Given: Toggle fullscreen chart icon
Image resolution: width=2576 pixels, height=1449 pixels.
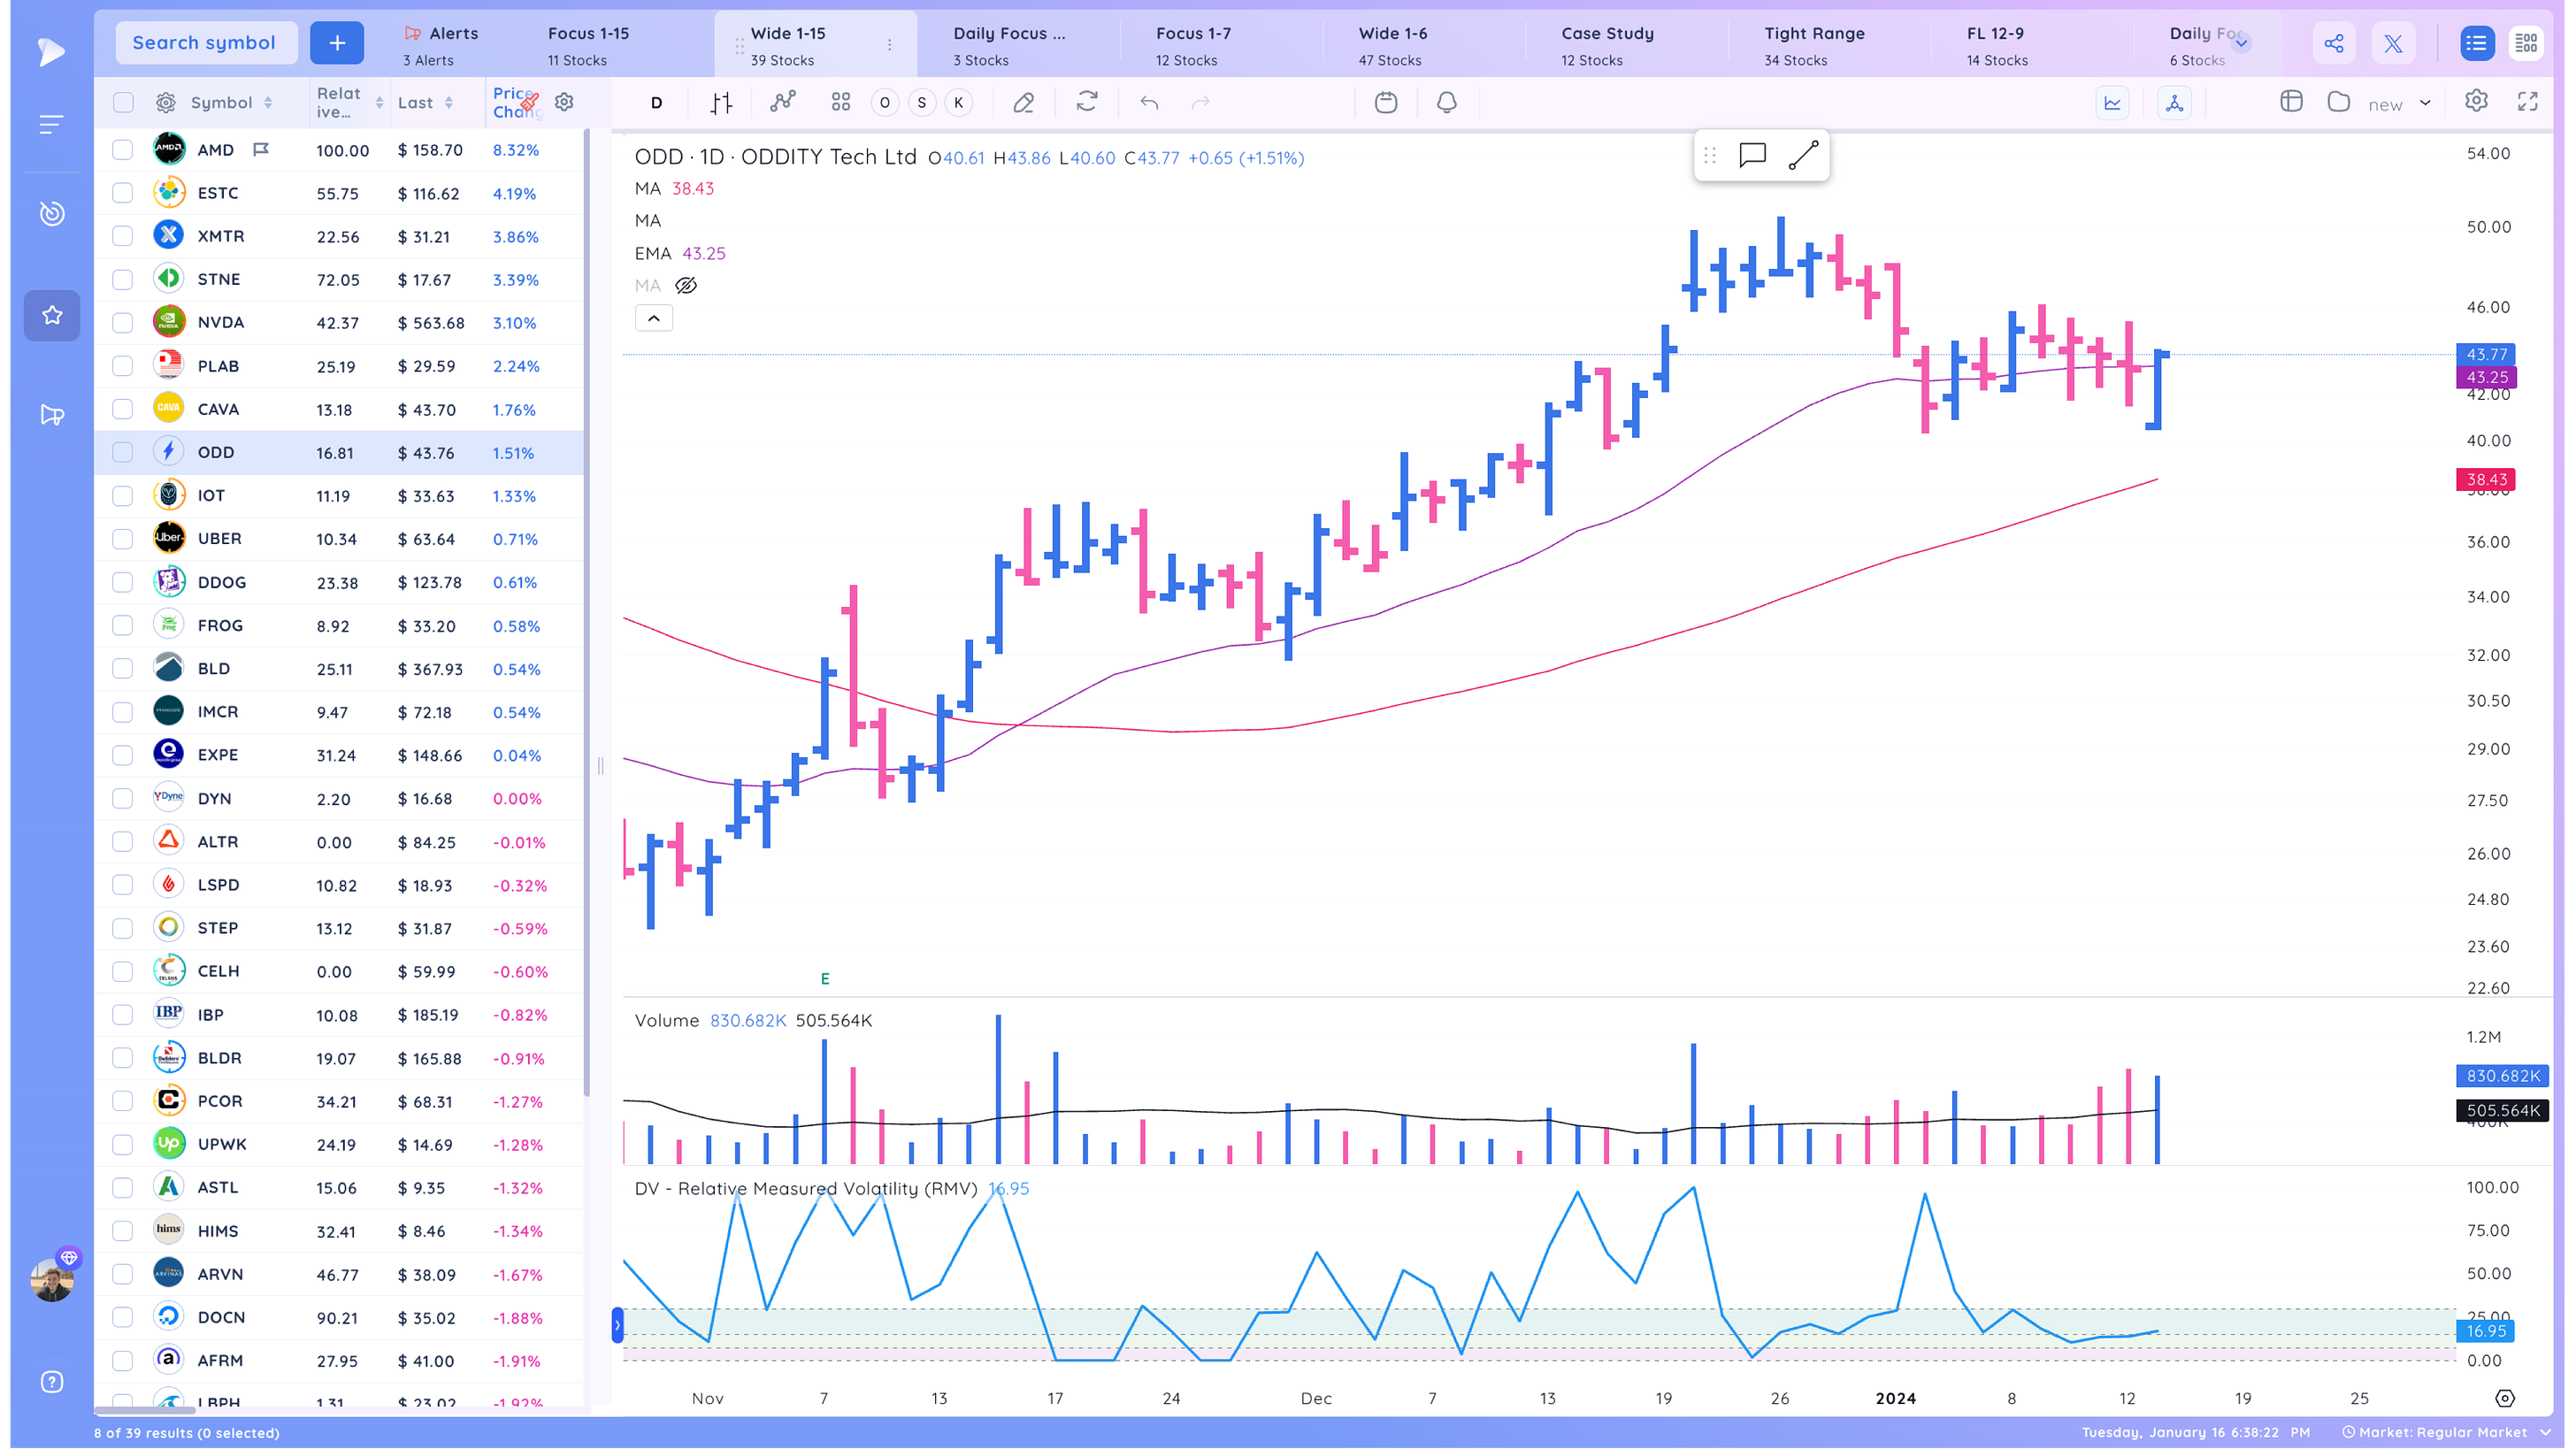Looking at the screenshot, I should pos(2528,101).
